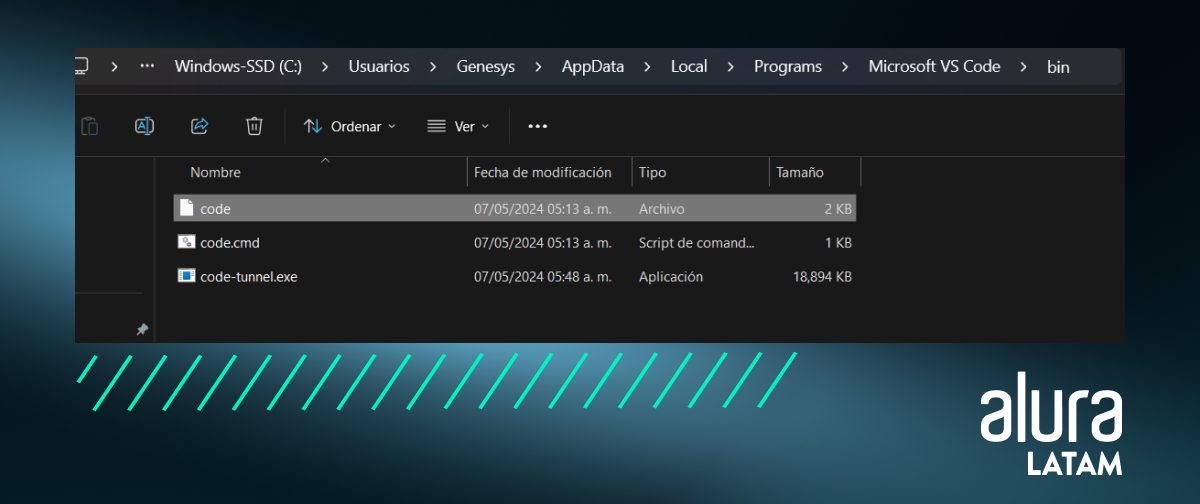This screenshot has height=504, width=1200.
Task: Expand chevron after AppData in path
Action: [x=647, y=67]
